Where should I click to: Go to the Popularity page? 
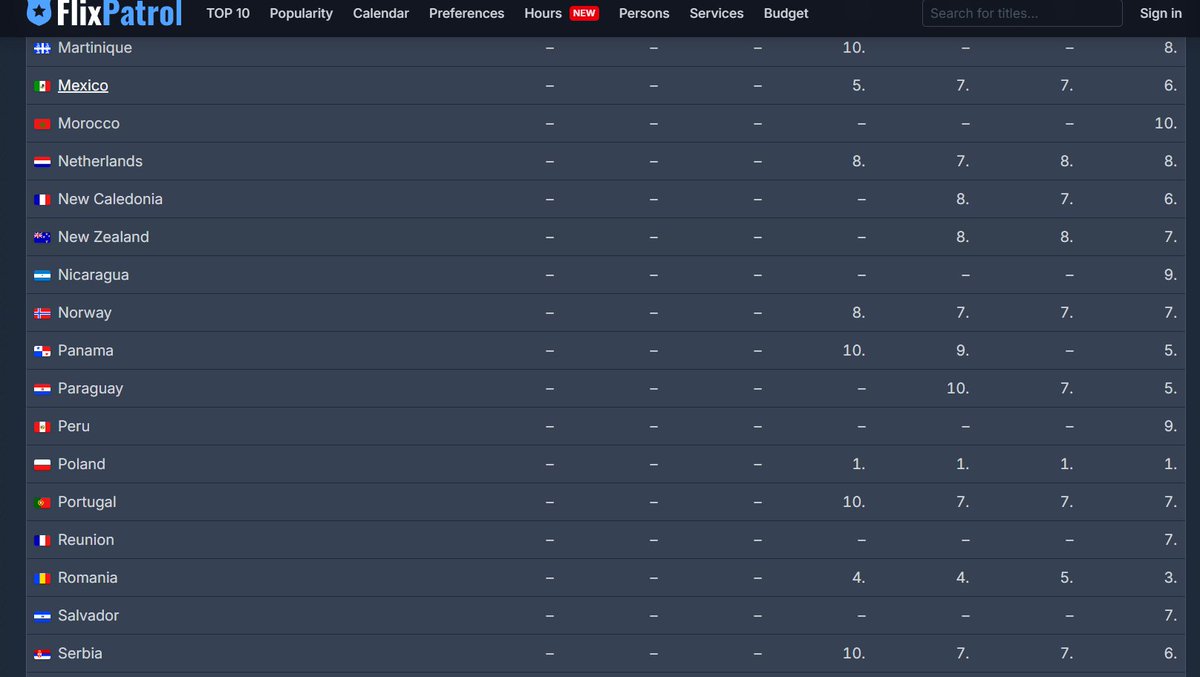click(301, 13)
